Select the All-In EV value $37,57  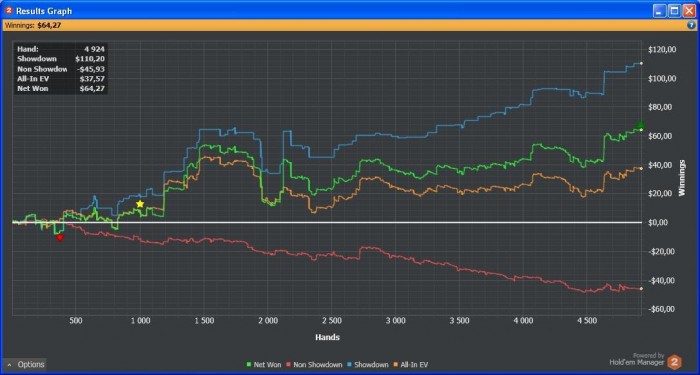pos(92,79)
